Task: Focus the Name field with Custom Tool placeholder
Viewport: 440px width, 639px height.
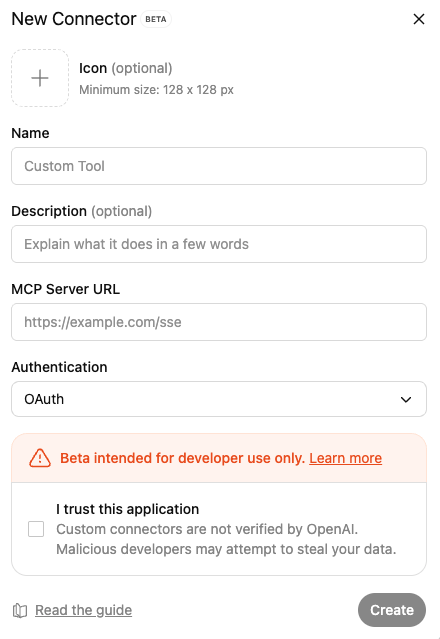Action: coord(219,166)
